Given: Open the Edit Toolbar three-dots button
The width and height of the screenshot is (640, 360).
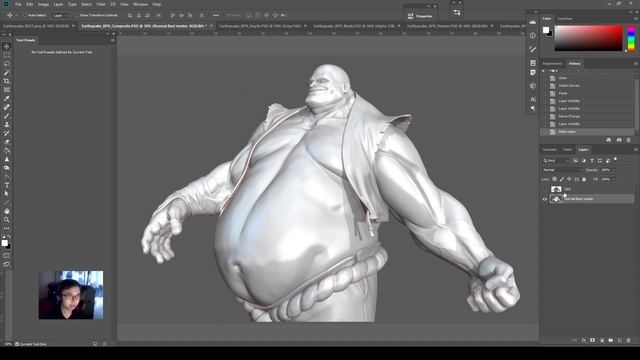Looking at the screenshot, I should (7, 228).
